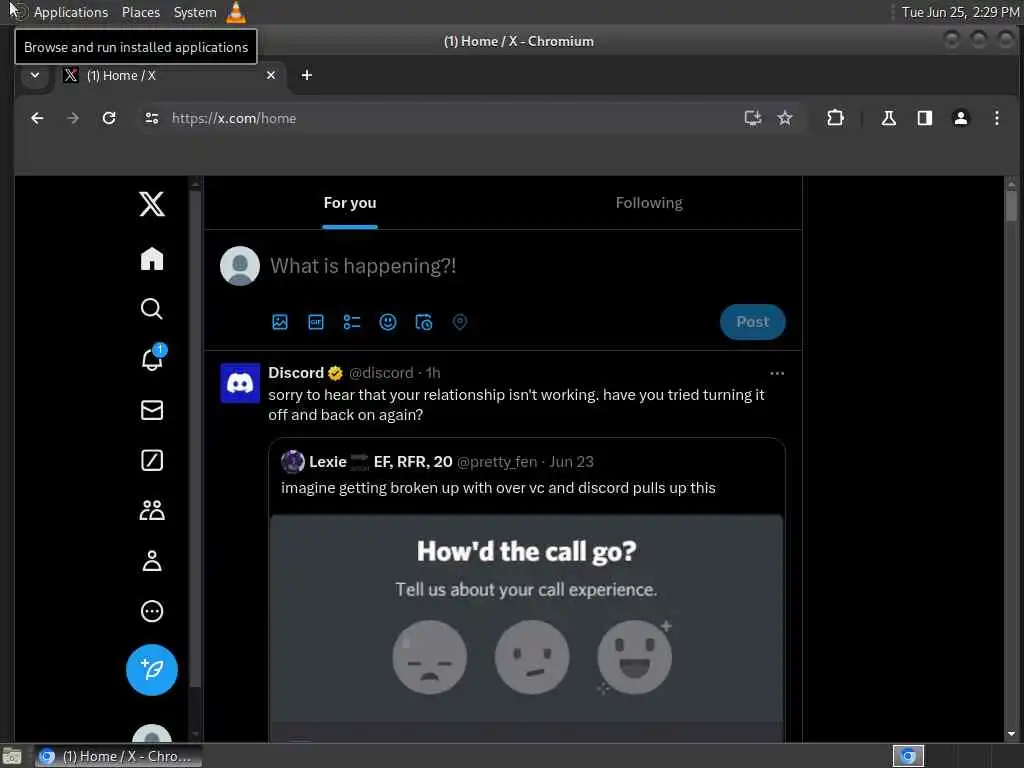Open System menu
This screenshot has height=768, width=1024.
click(x=195, y=12)
